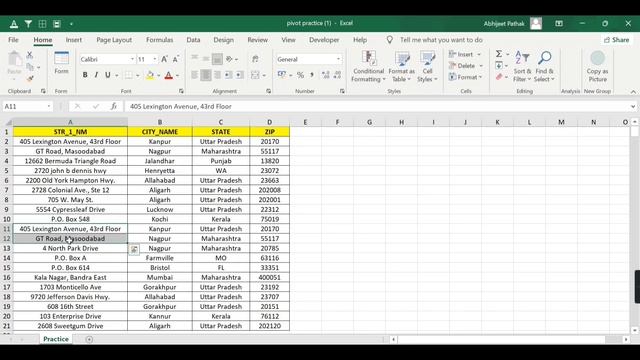640x360 pixels.
Task: Click the Increase Indent icon
Action: click(x=240, y=75)
